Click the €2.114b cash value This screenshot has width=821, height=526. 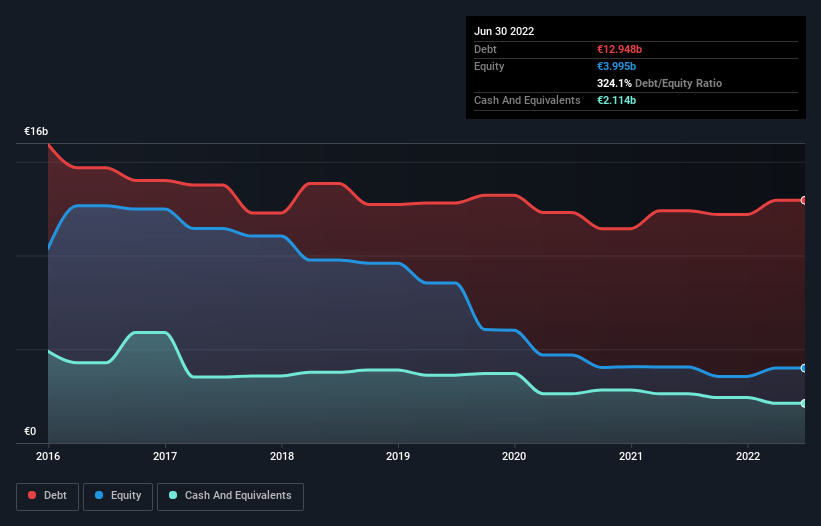click(616, 100)
